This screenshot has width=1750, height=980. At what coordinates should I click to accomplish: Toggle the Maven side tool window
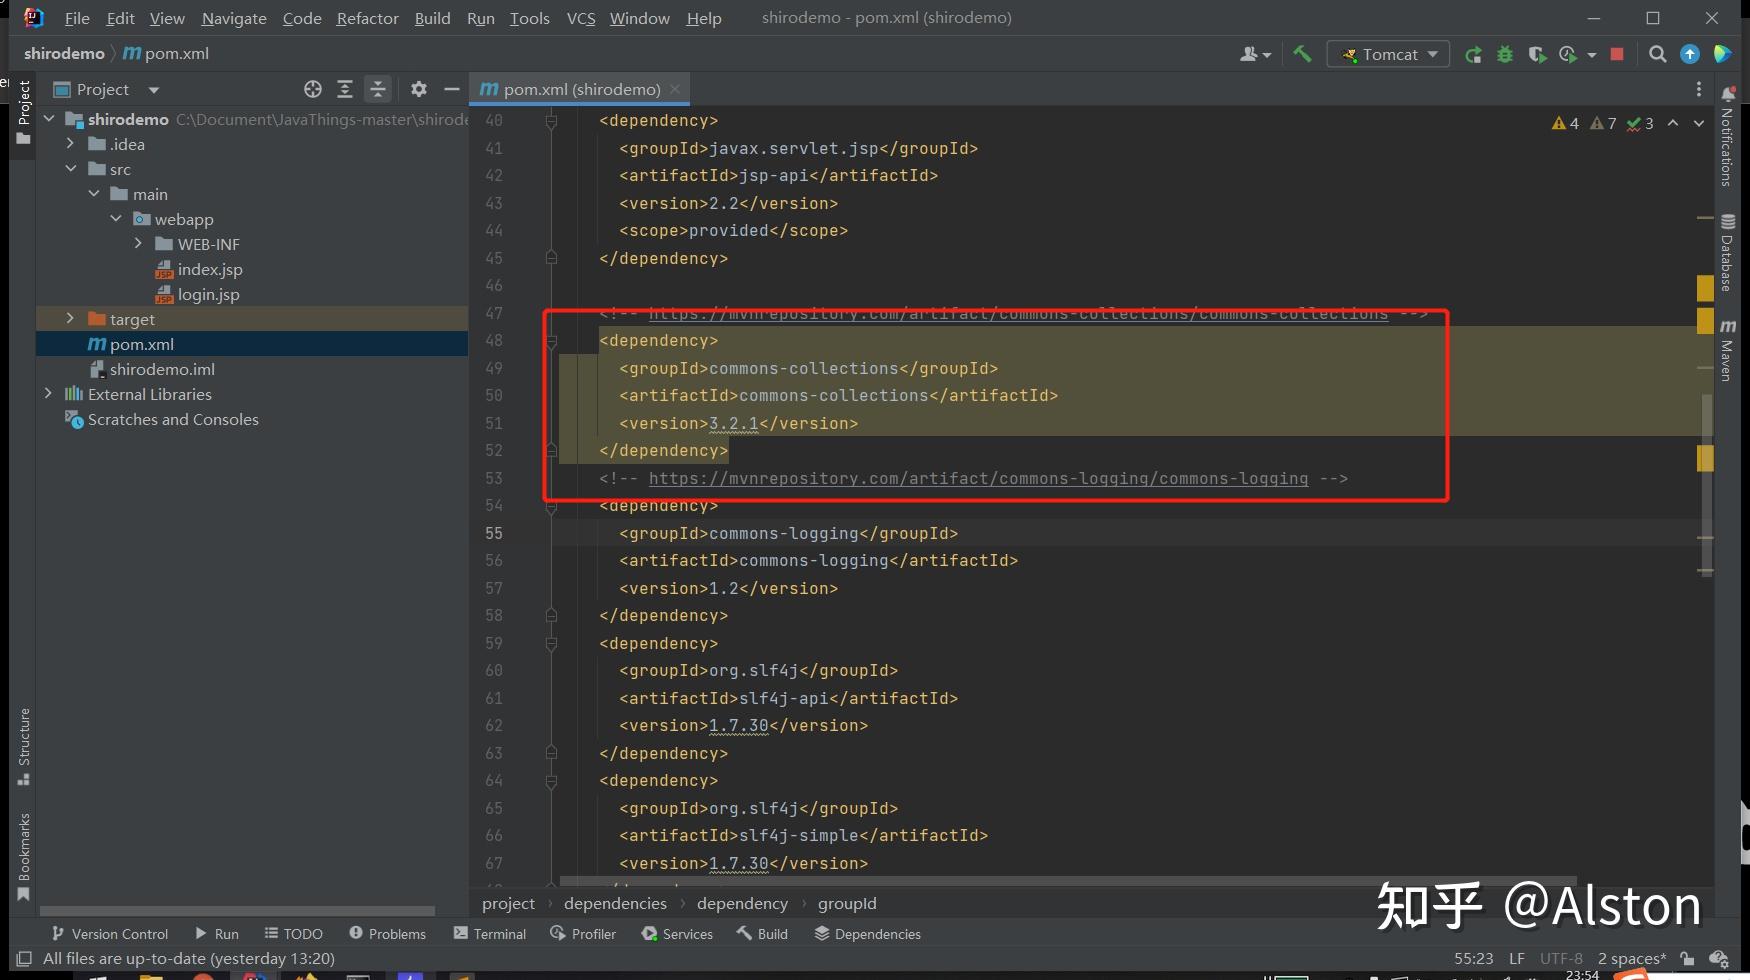[x=1727, y=350]
